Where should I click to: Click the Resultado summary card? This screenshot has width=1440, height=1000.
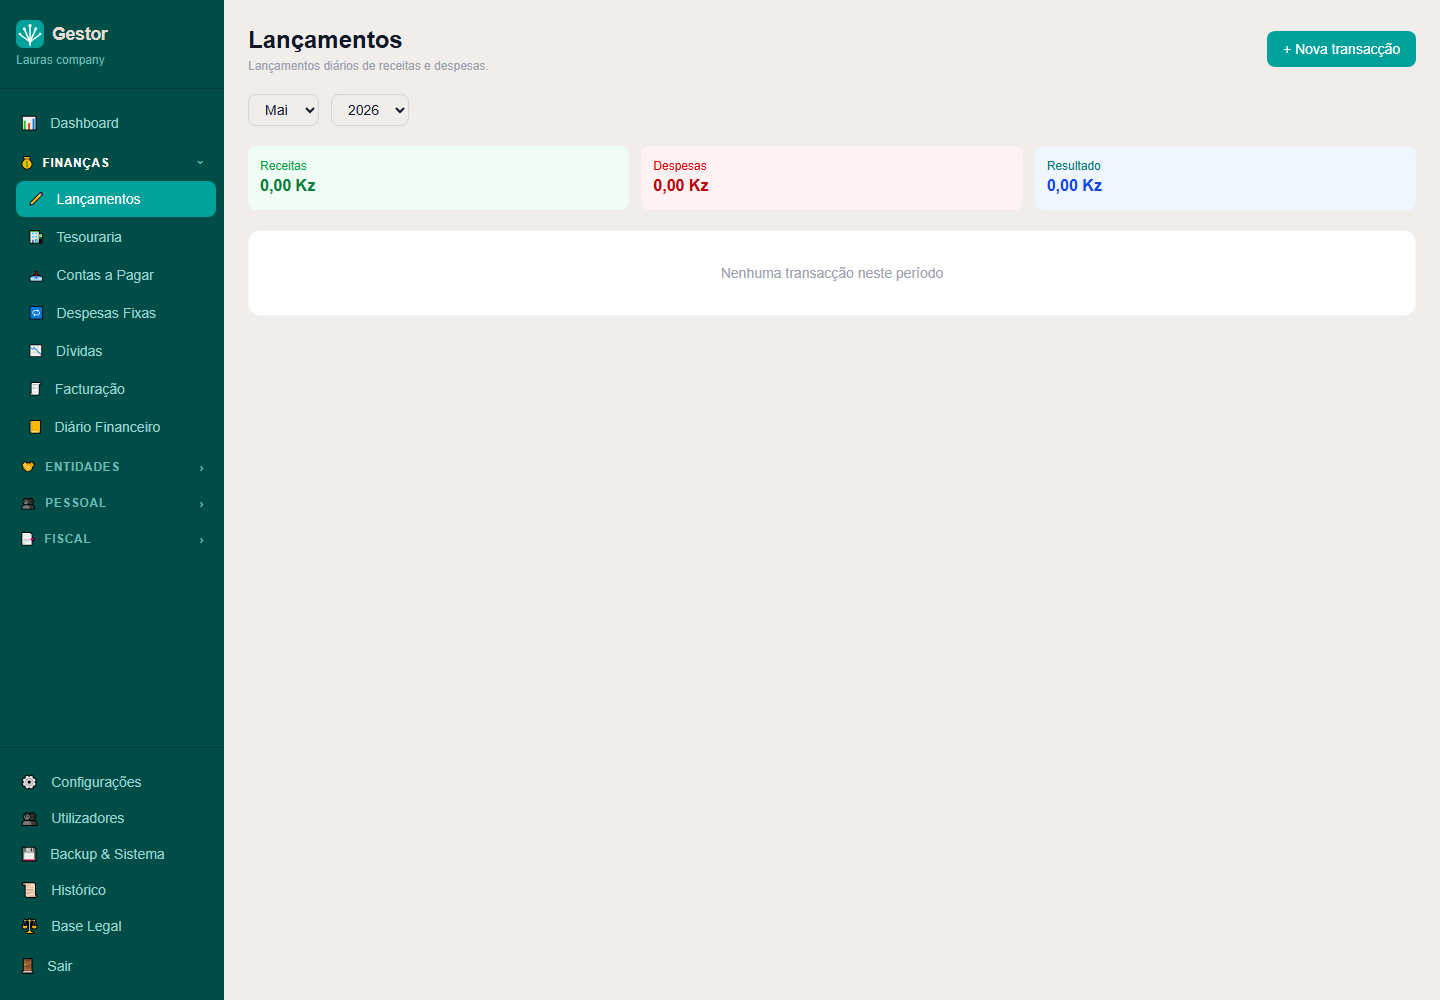pyautogui.click(x=1225, y=178)
